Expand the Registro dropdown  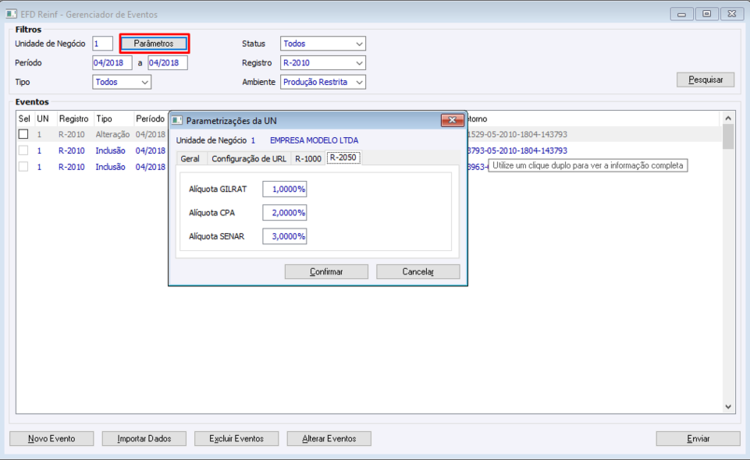[359, 63]
